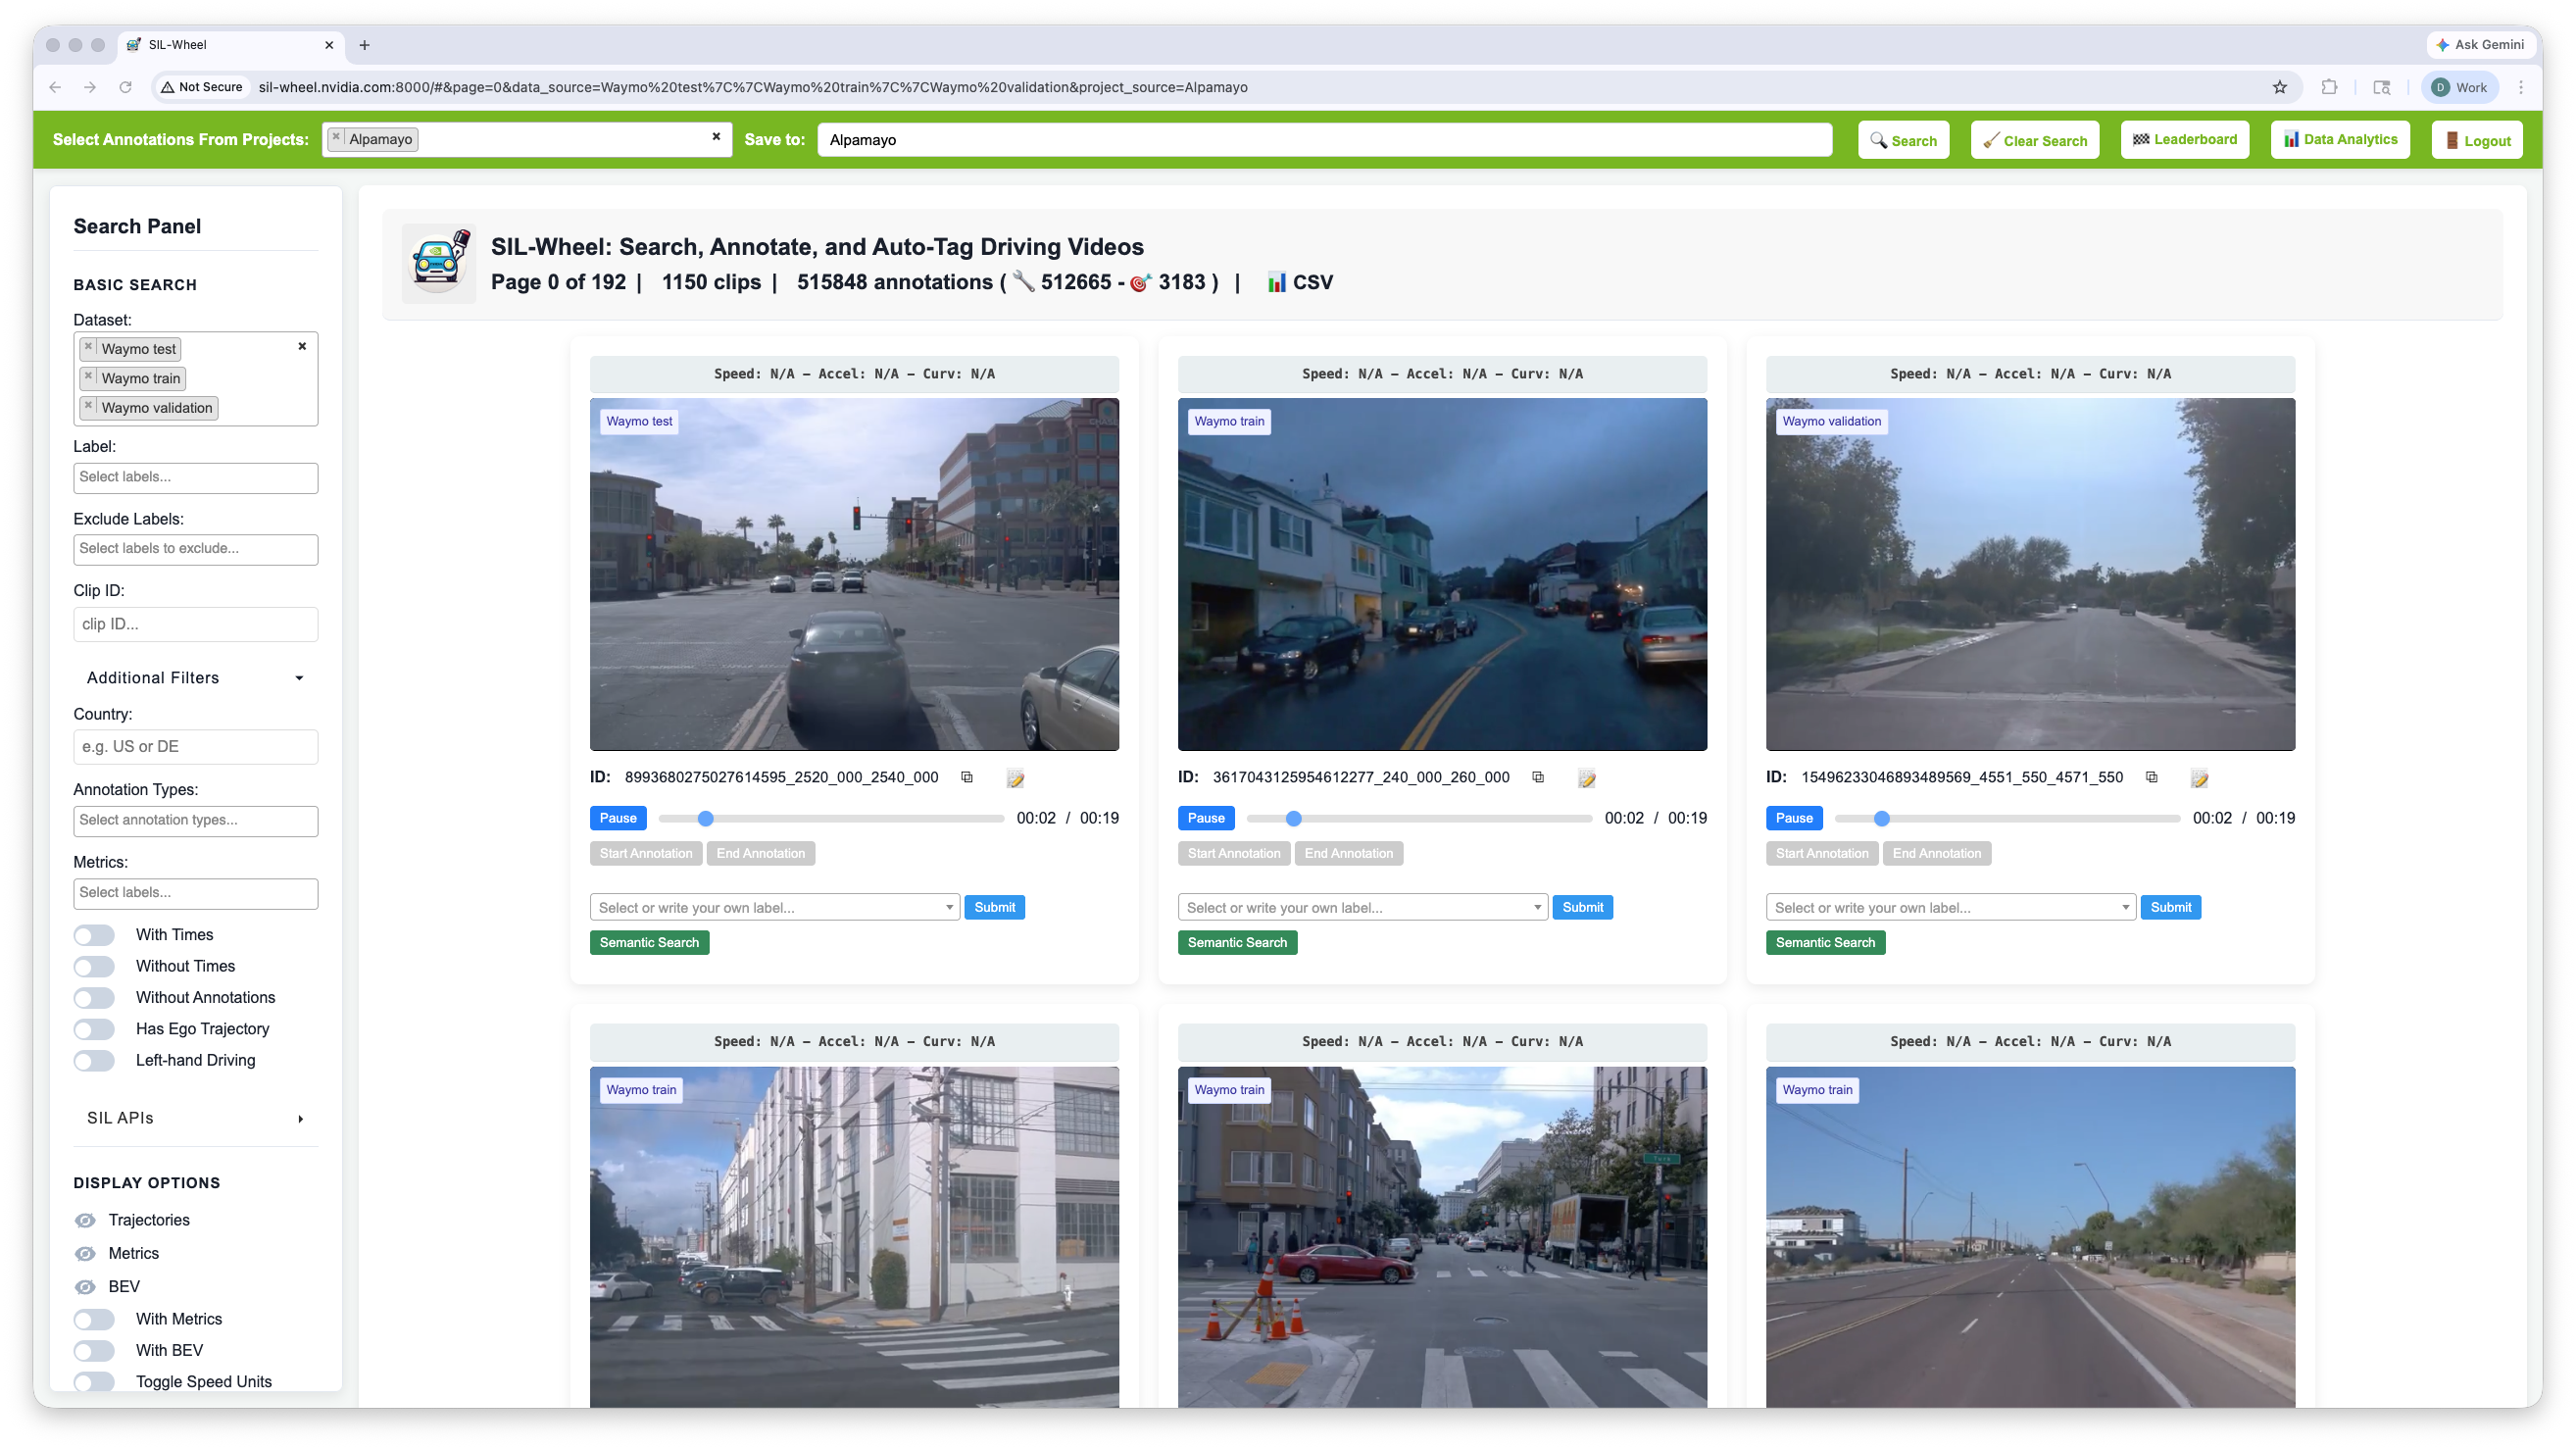2576x1449 pixels.
Task: Clear all selected datasets
Action: point(302,346)
